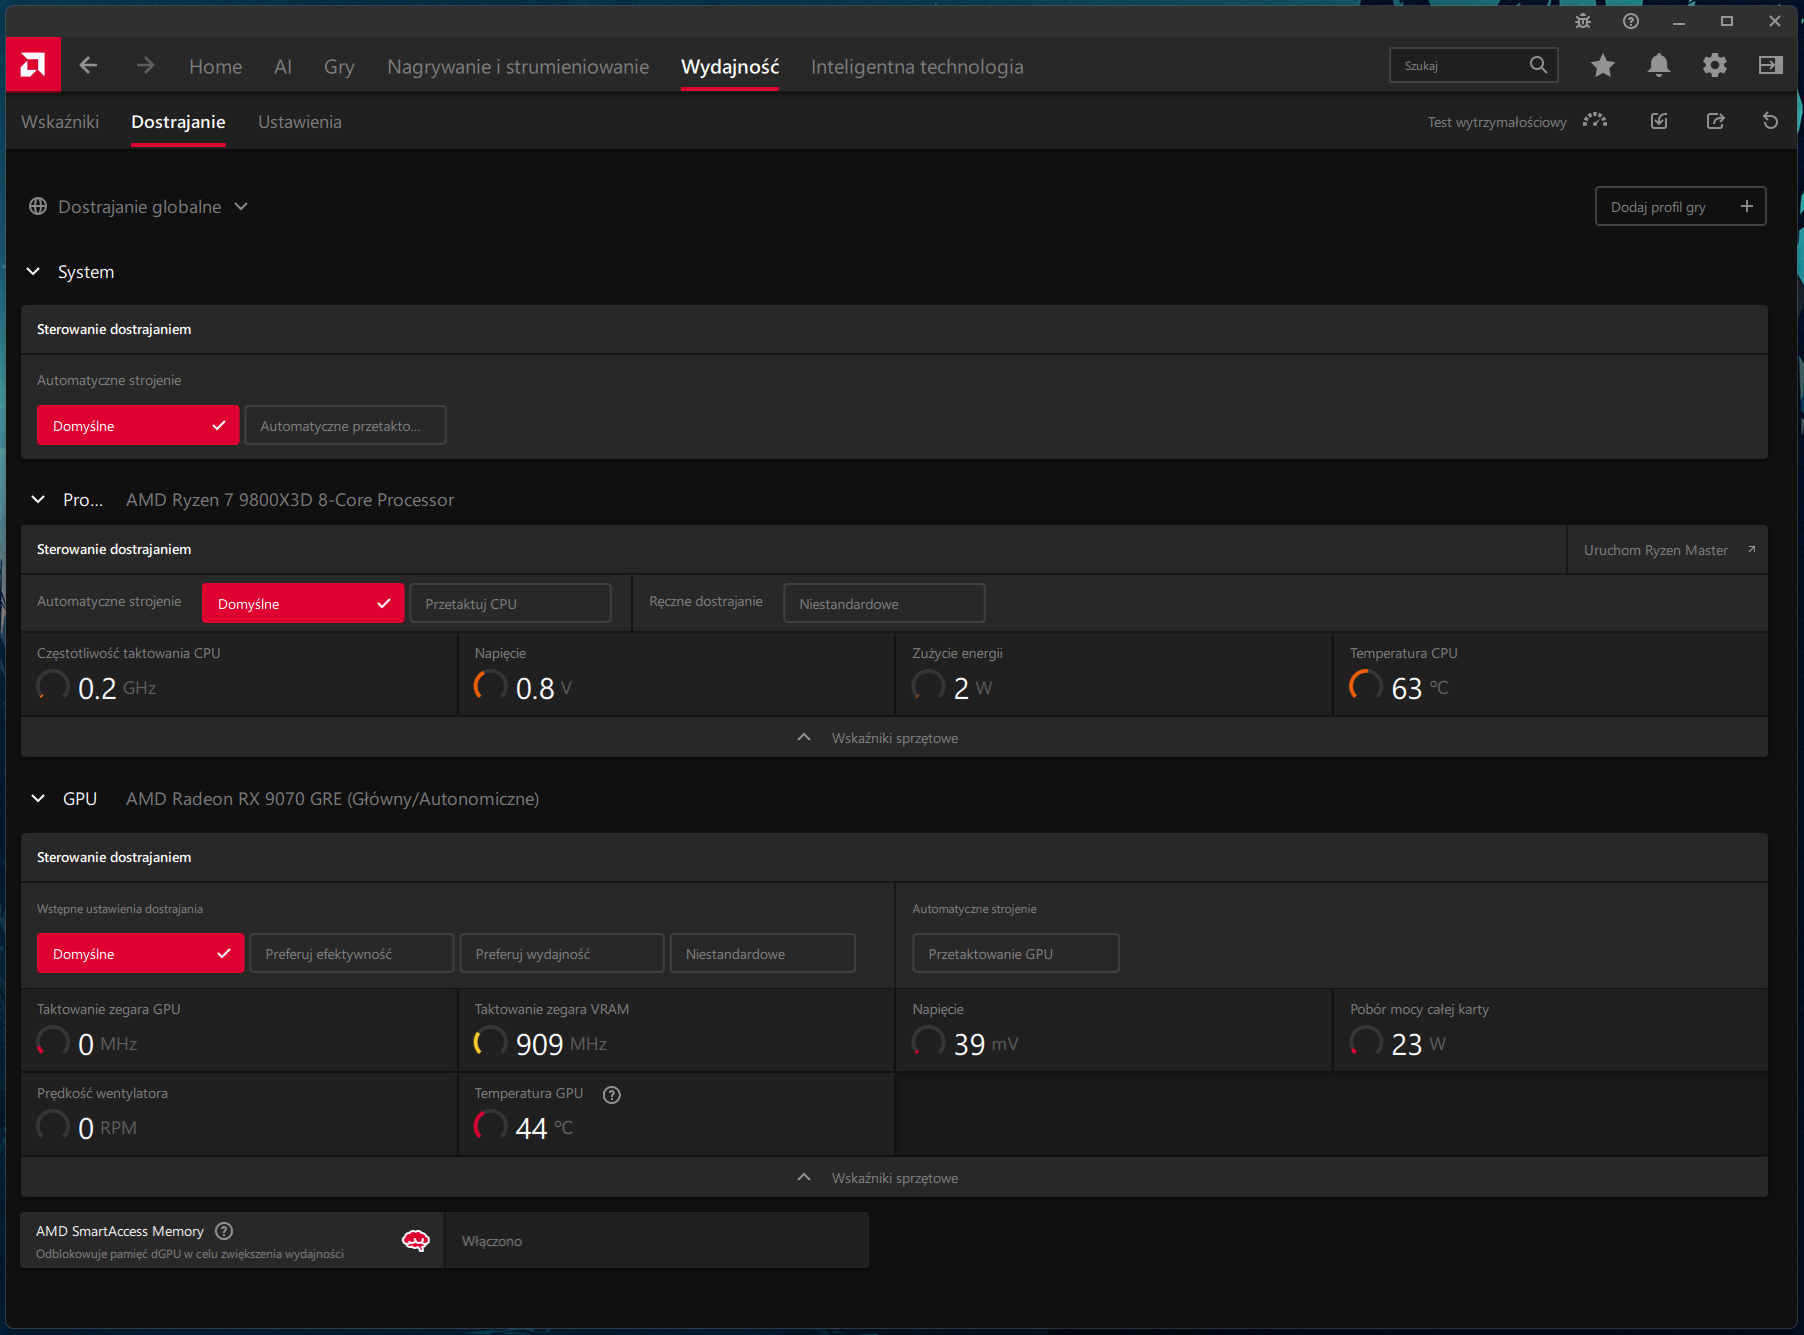1804x1335 pixels.
Task: Open the Gry menu tab
Action: 339,67
